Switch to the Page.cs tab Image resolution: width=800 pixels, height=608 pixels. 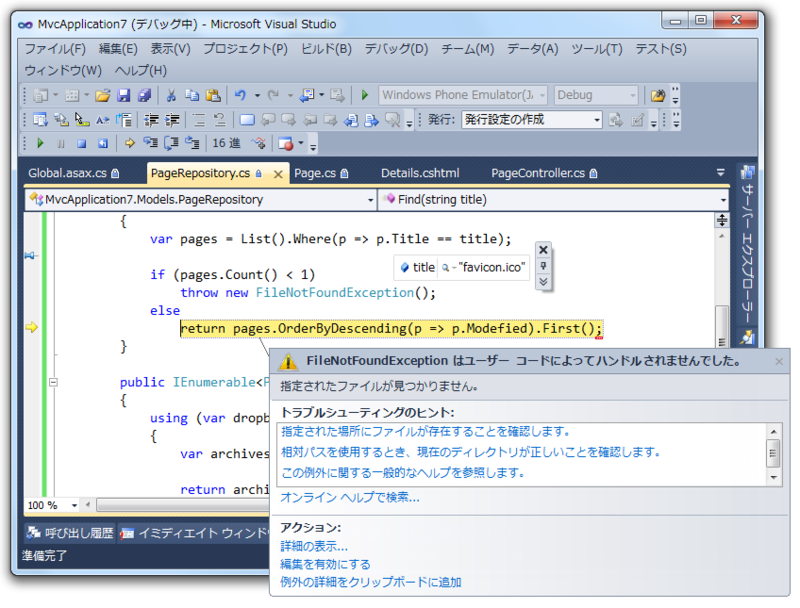click(x=321, y=173)
